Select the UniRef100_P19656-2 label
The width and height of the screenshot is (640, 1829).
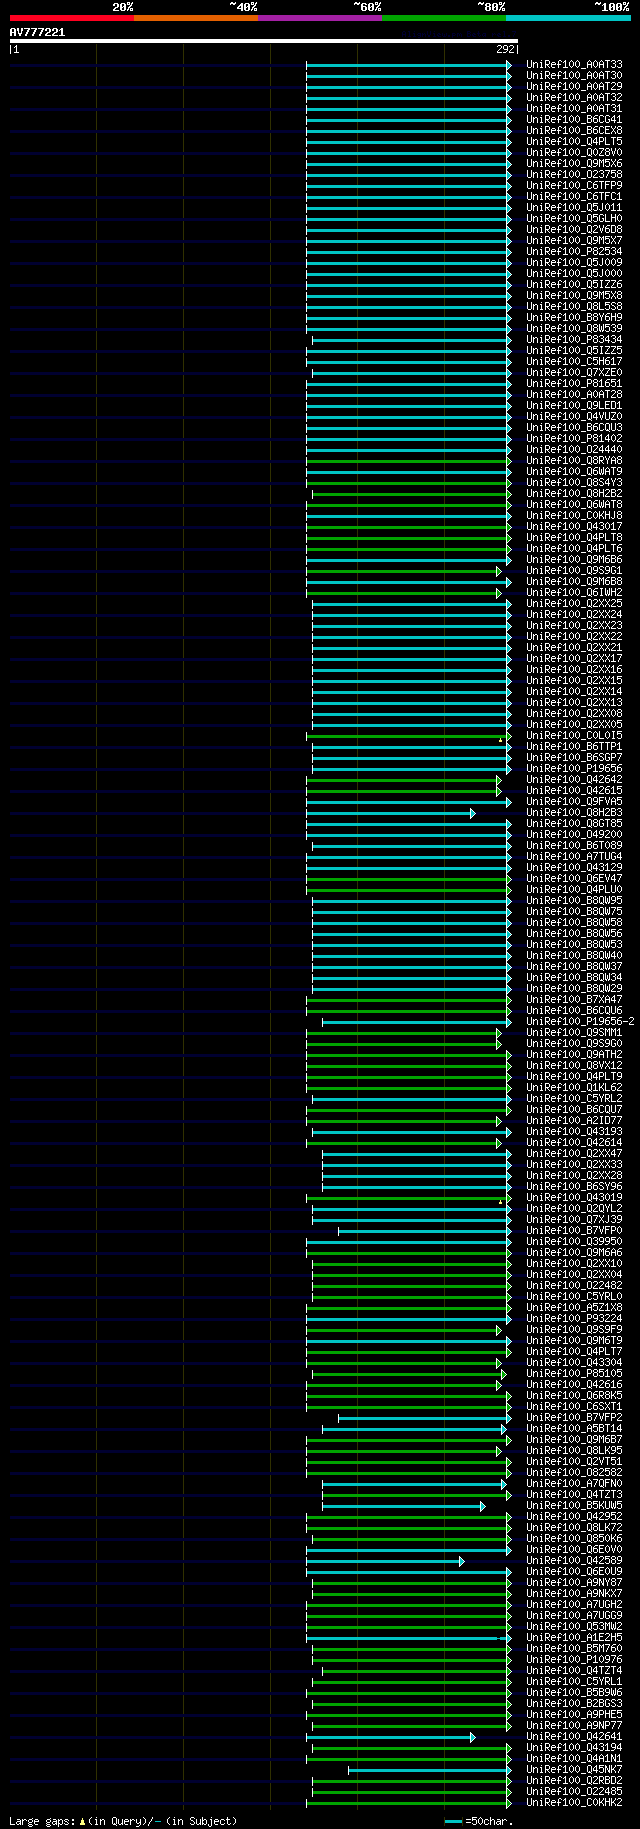(x=580, y=1022)
